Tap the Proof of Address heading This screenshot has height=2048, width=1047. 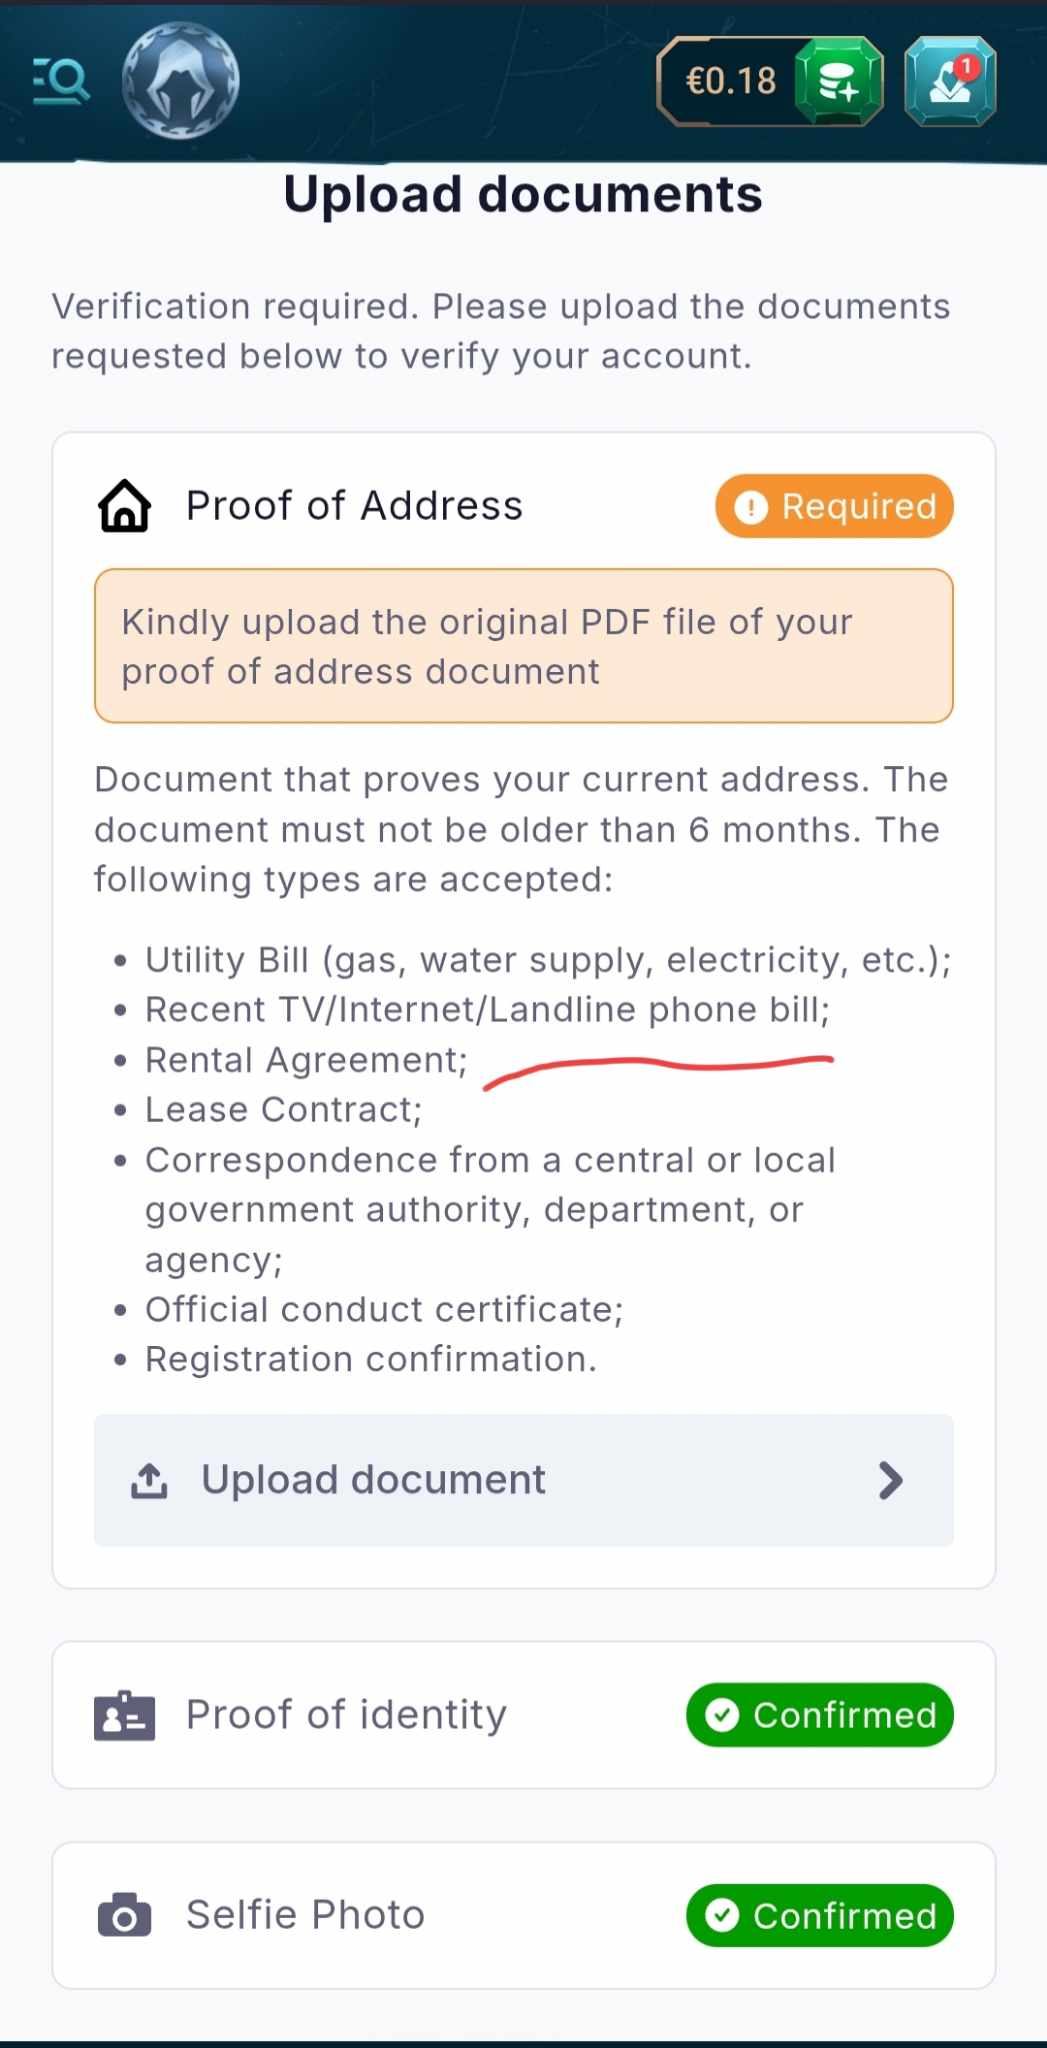click(x=354, y=507)
